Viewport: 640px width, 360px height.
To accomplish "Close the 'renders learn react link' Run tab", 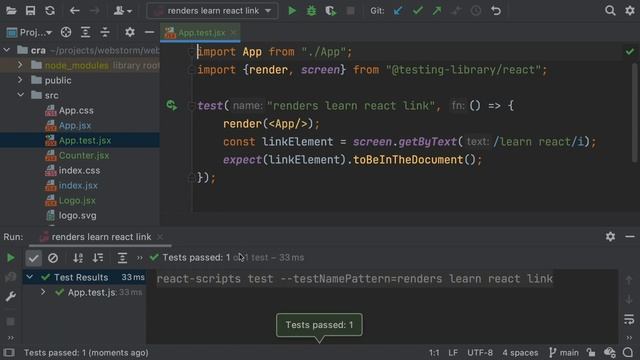I will (x=160, y=237).
